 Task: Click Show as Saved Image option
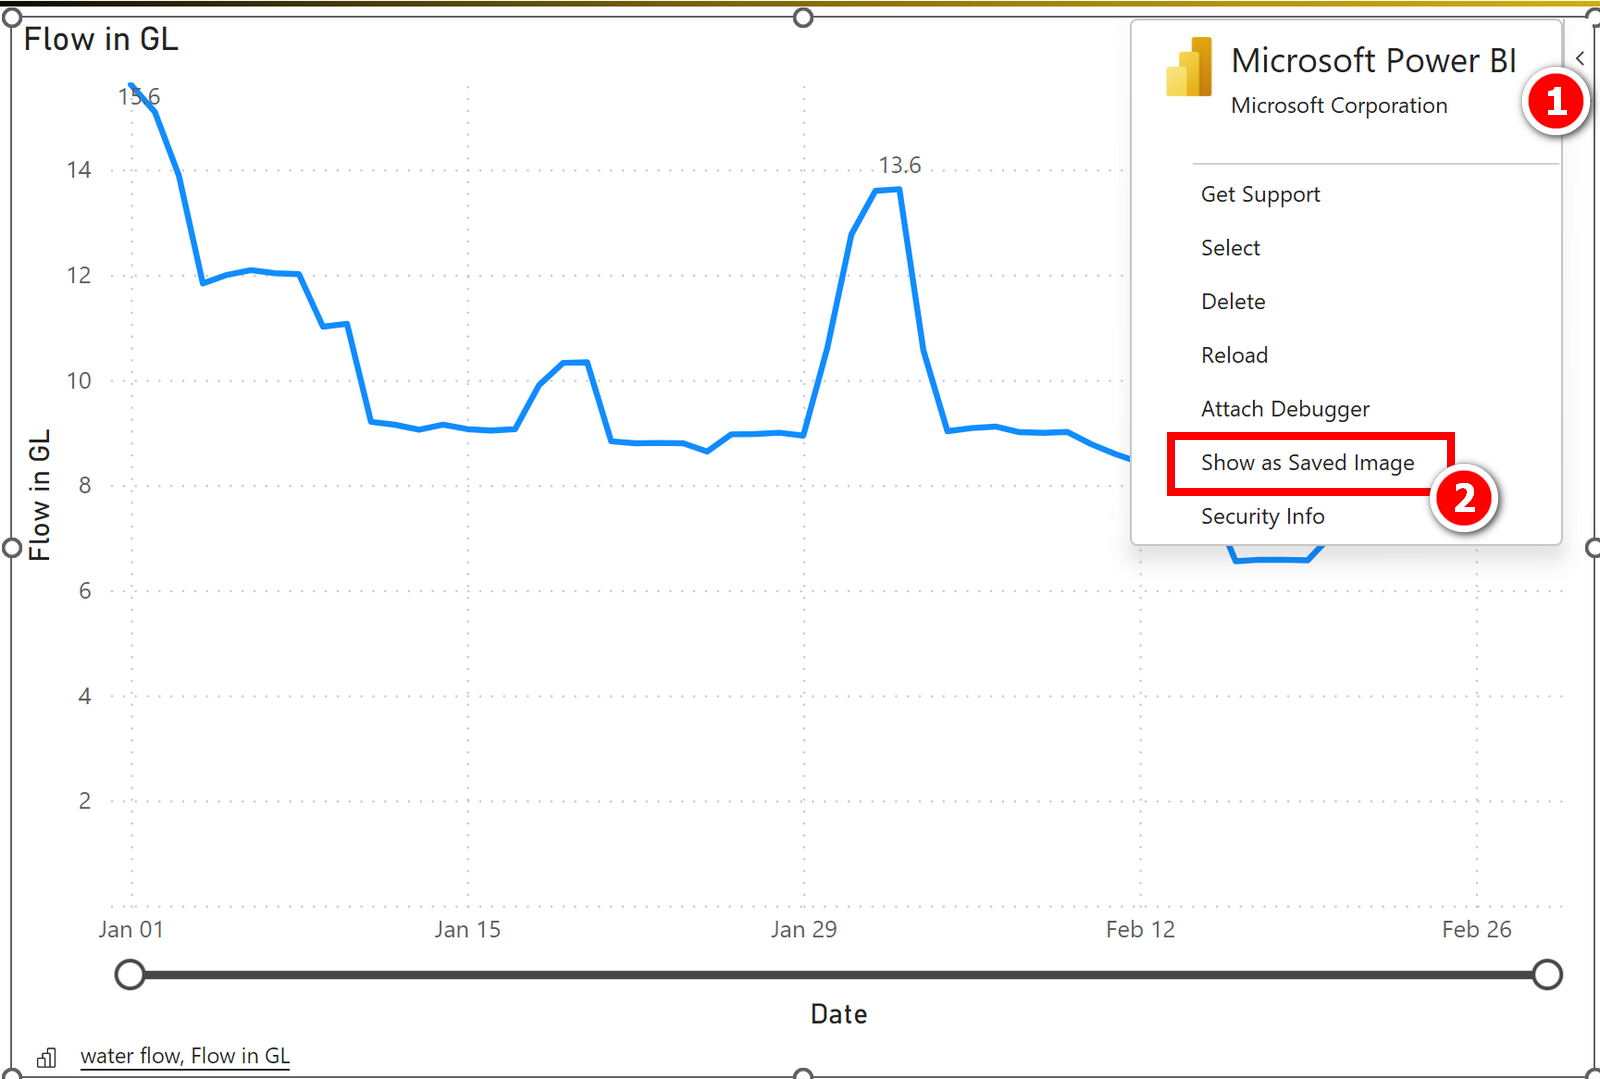pyautogui.click(x=1307, y=463)
